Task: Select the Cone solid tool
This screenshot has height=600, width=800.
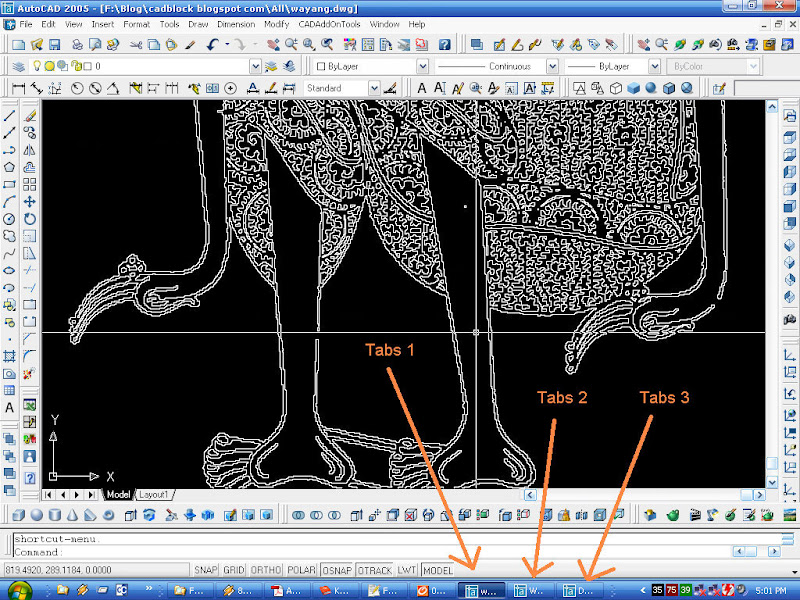Action: (x=72, y=515)
